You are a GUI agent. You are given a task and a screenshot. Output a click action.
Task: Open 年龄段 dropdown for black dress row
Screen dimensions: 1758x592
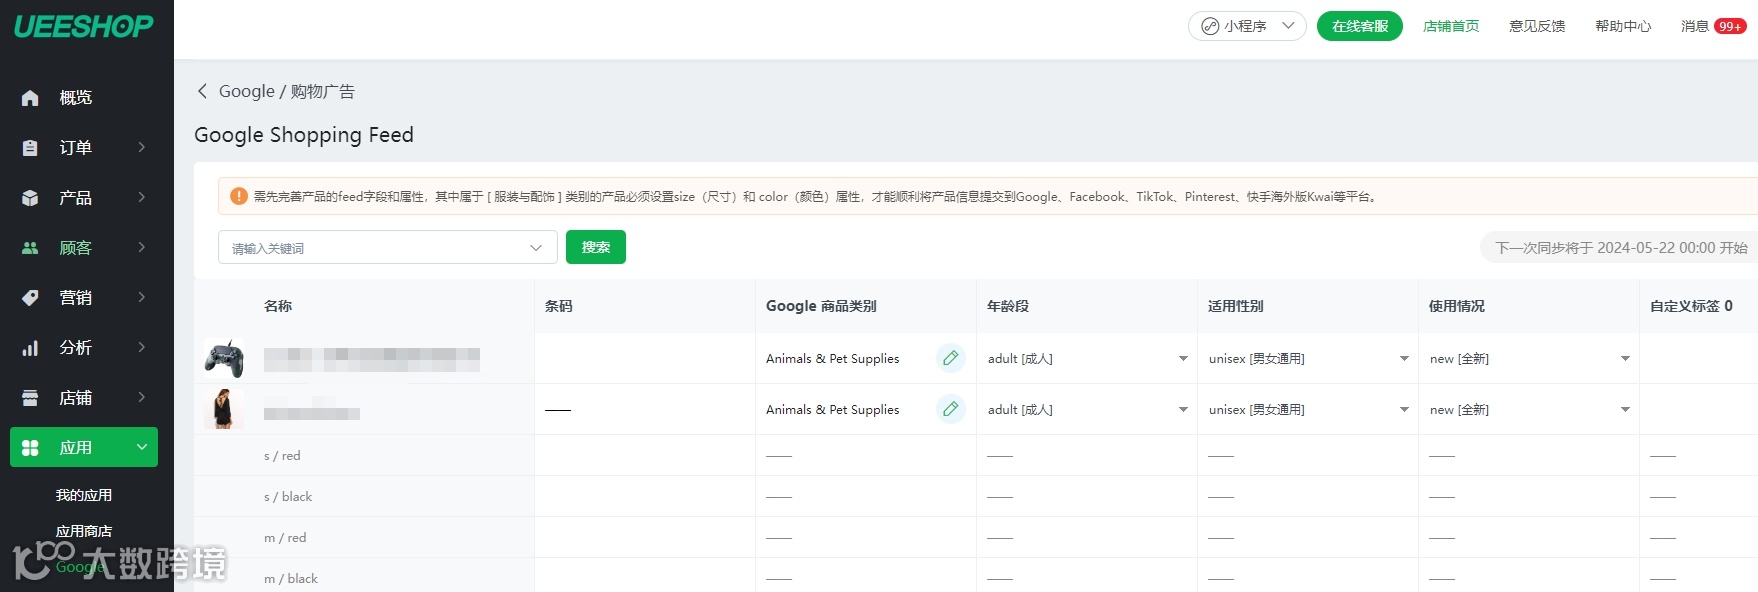(1183, 410)
